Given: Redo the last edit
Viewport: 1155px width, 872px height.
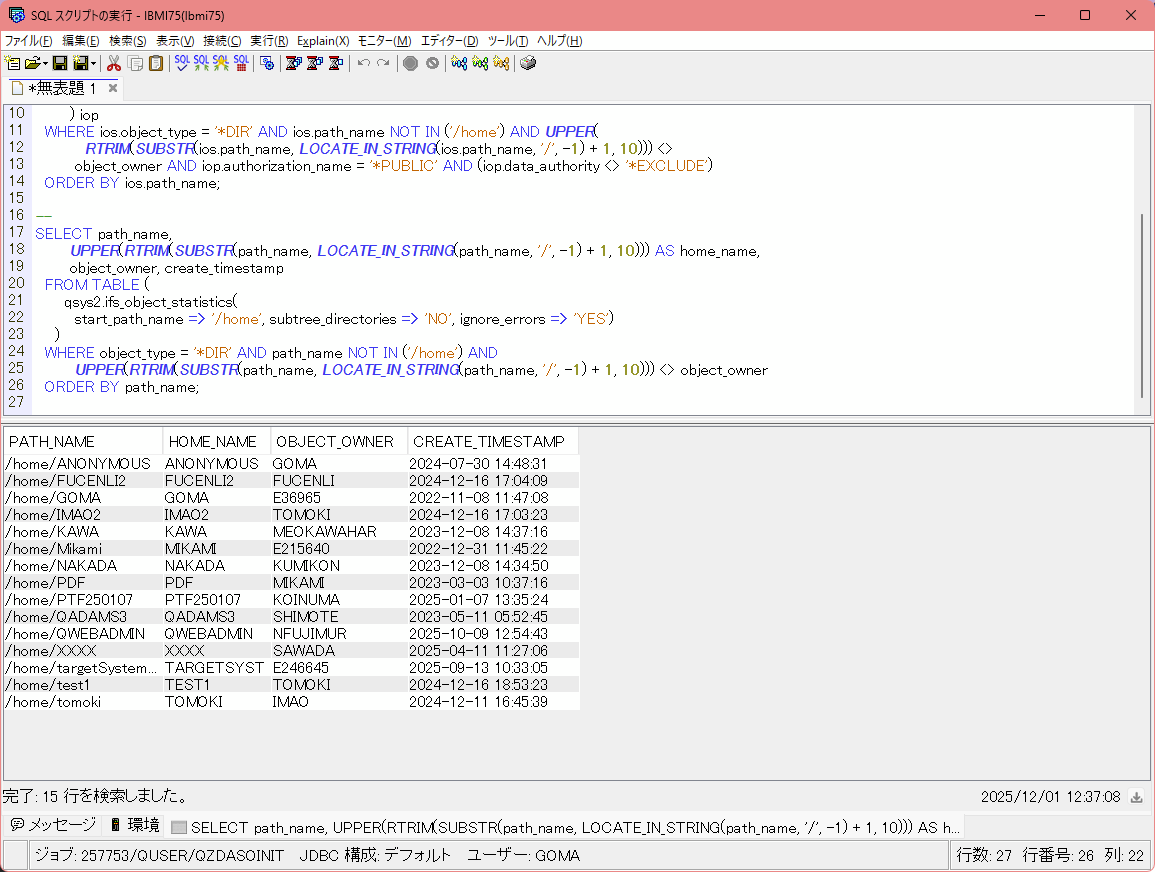Looking at the screenshot, I should pyautogui.click(x=383, y=63).
